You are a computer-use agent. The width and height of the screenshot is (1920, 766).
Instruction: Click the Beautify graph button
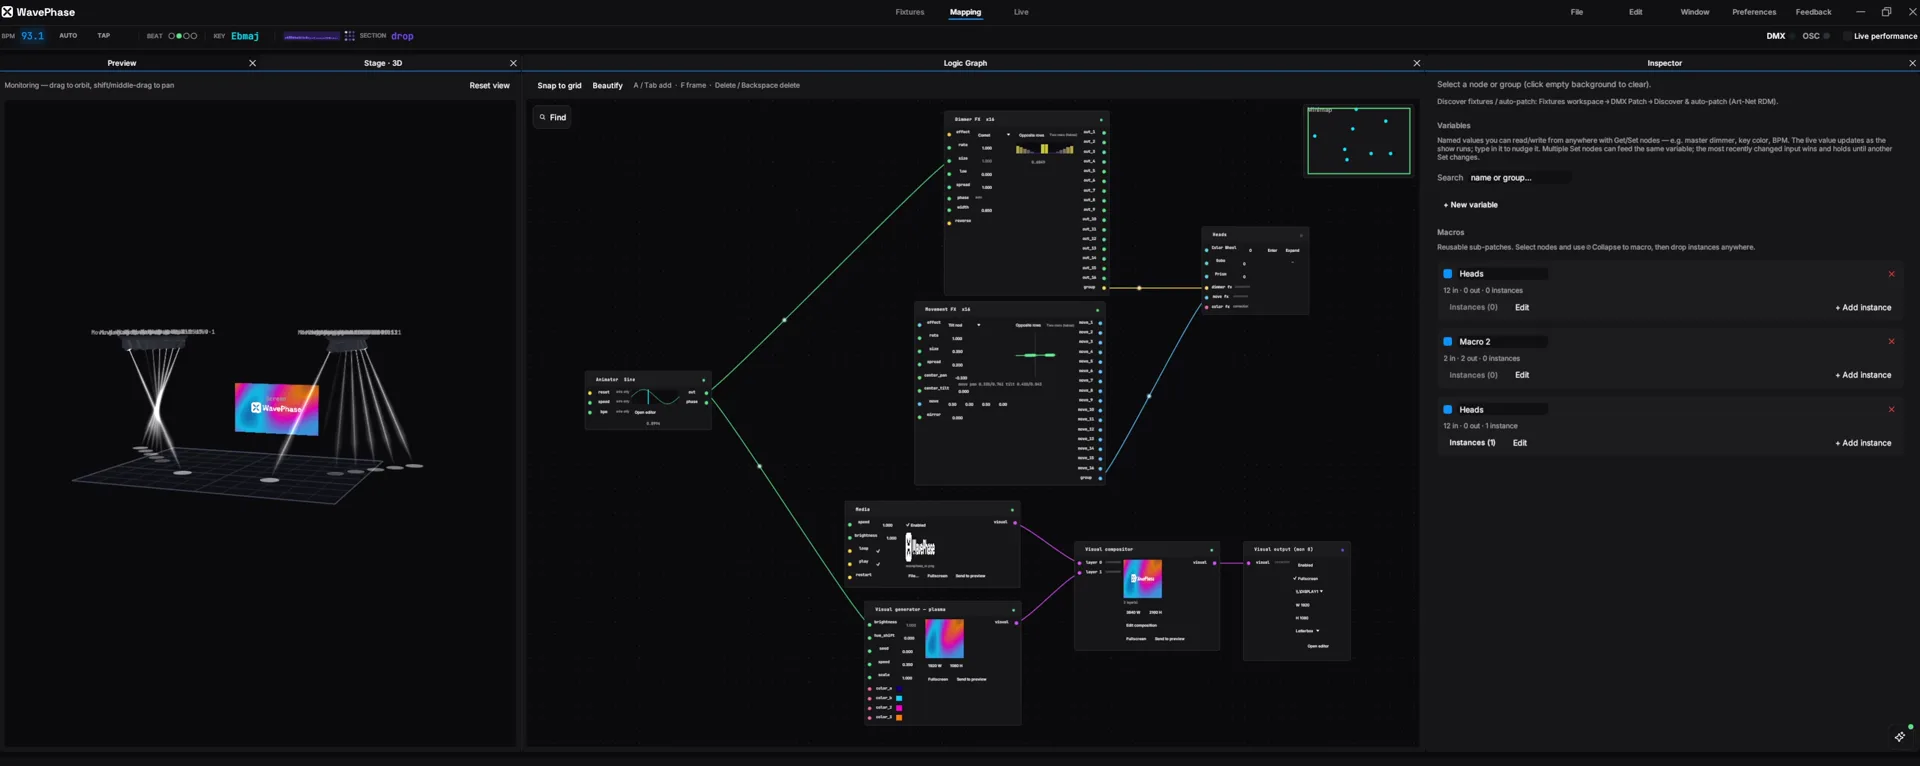click(607, 86)
